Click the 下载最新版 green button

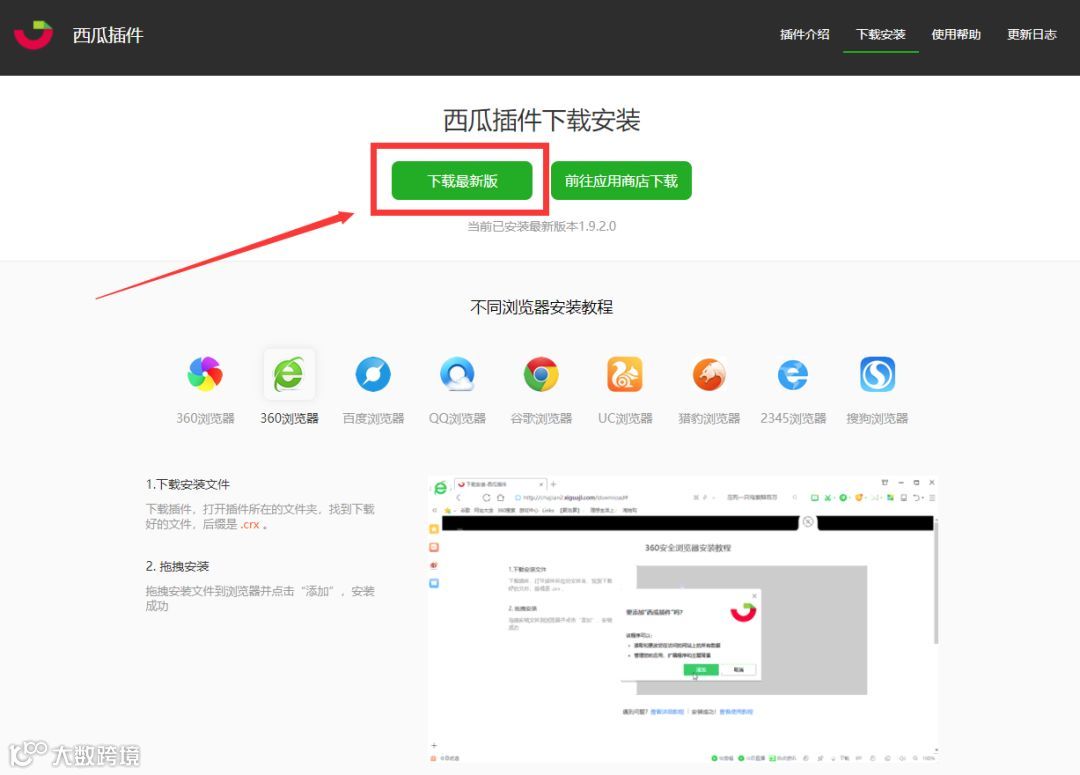click(462, 180)
